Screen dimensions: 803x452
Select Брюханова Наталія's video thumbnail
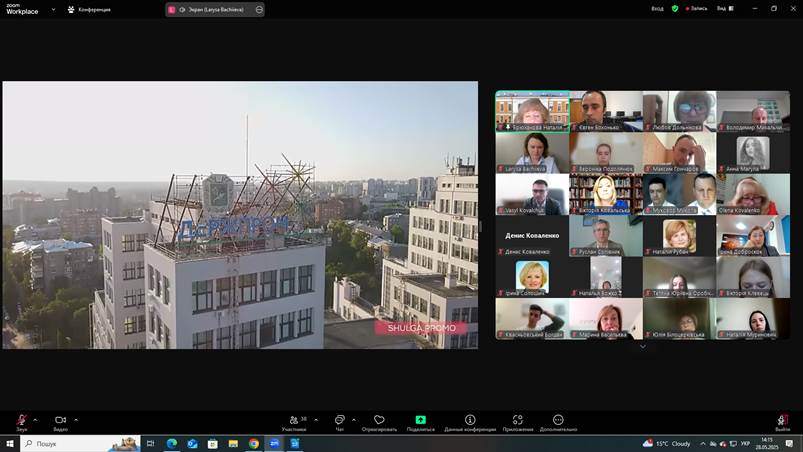[x=532, y=111]
